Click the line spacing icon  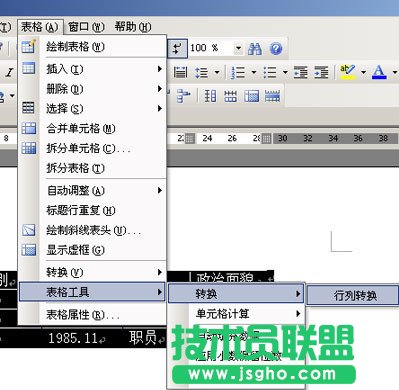tap(201, 72)
